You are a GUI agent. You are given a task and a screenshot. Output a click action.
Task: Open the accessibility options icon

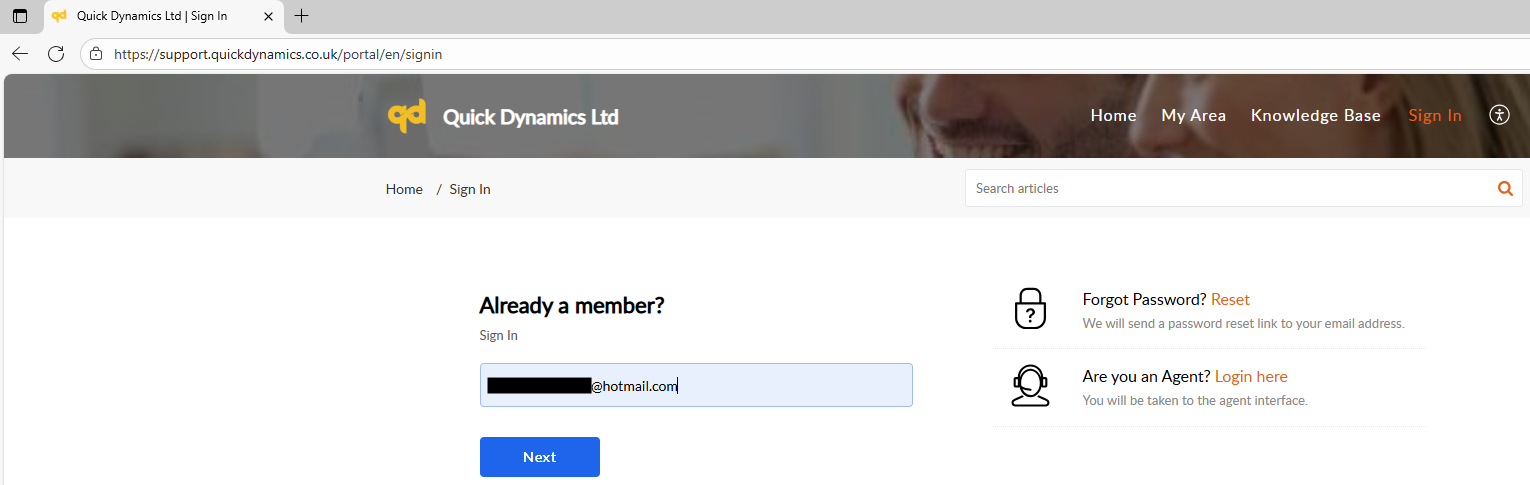[1498, 115]
